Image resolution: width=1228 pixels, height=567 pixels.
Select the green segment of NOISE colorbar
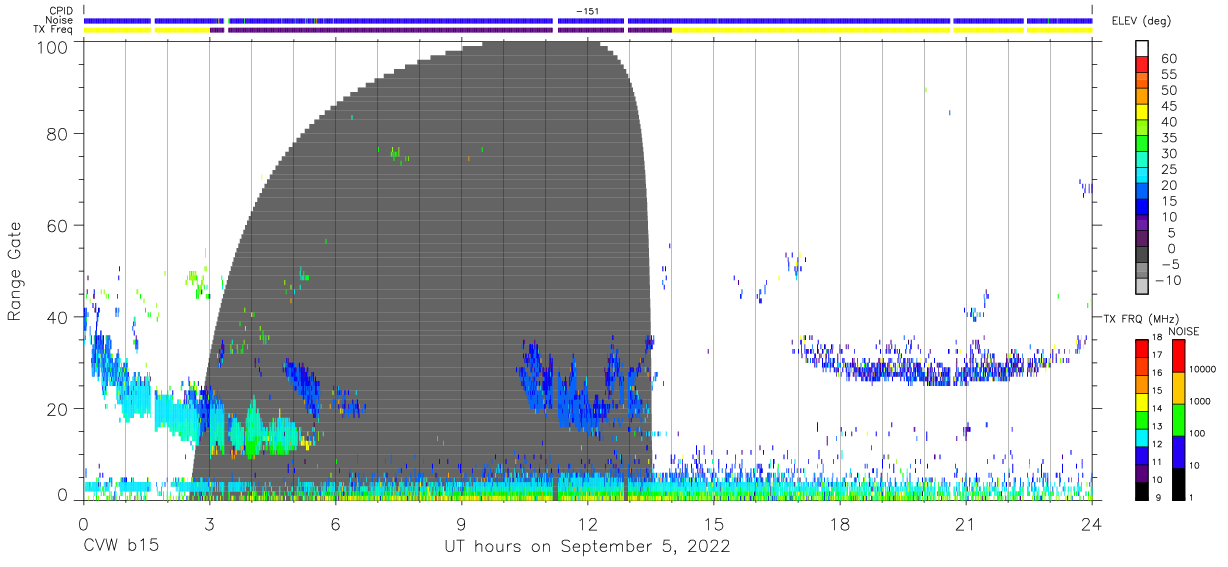[1178, 420]
